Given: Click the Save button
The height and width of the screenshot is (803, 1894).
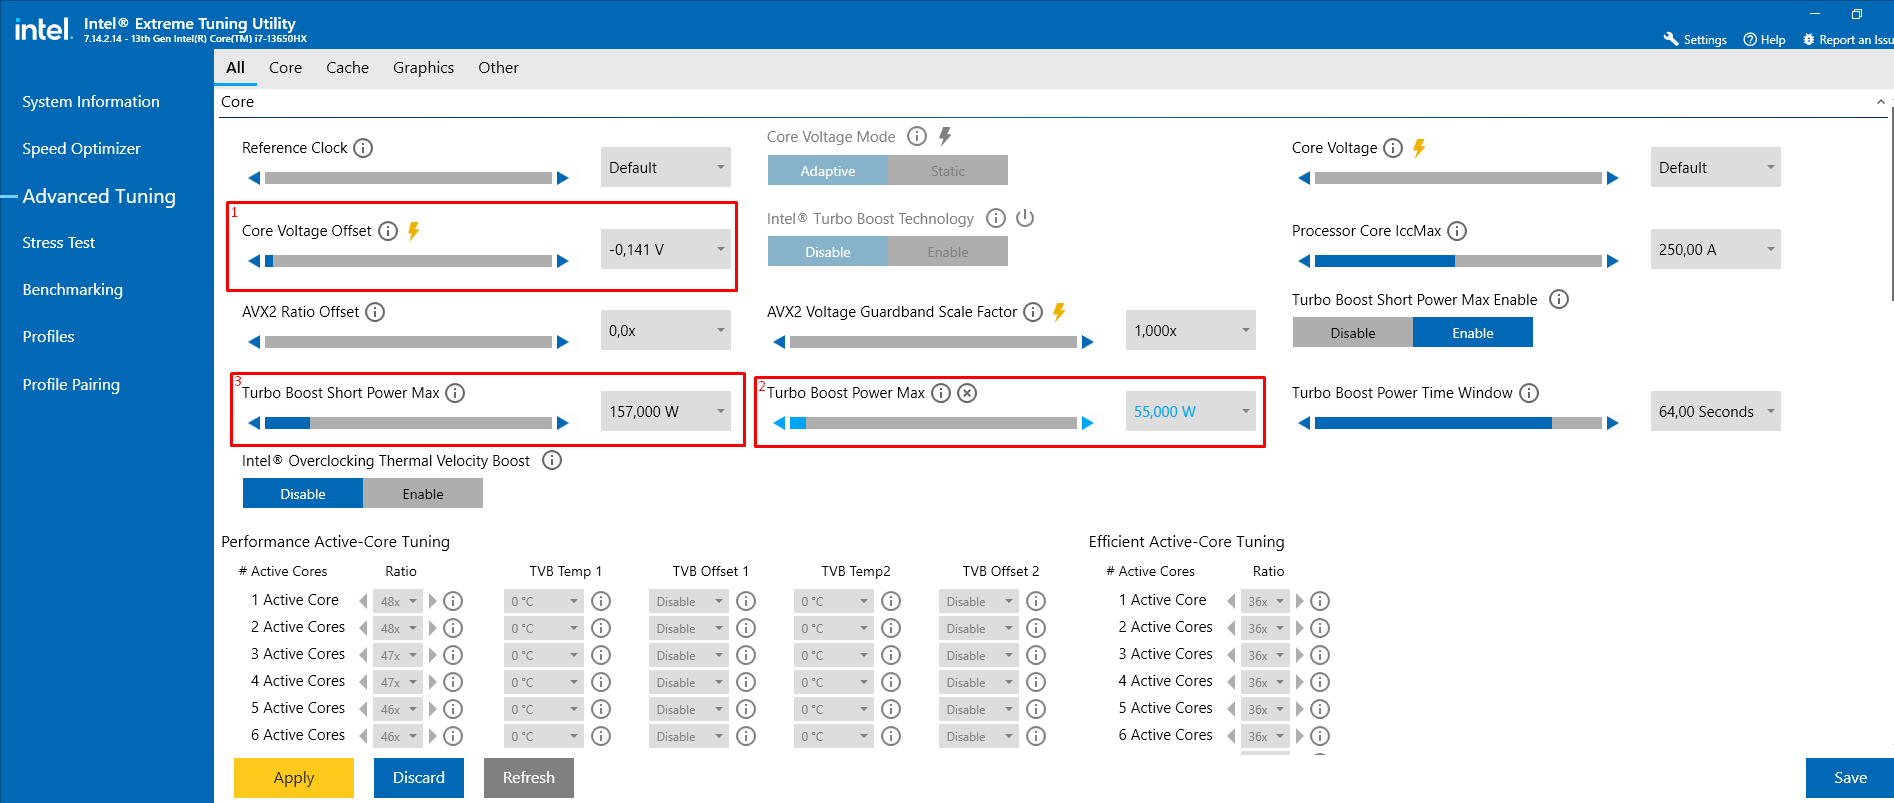Looking at the screenshot, I should point(1850,777).
